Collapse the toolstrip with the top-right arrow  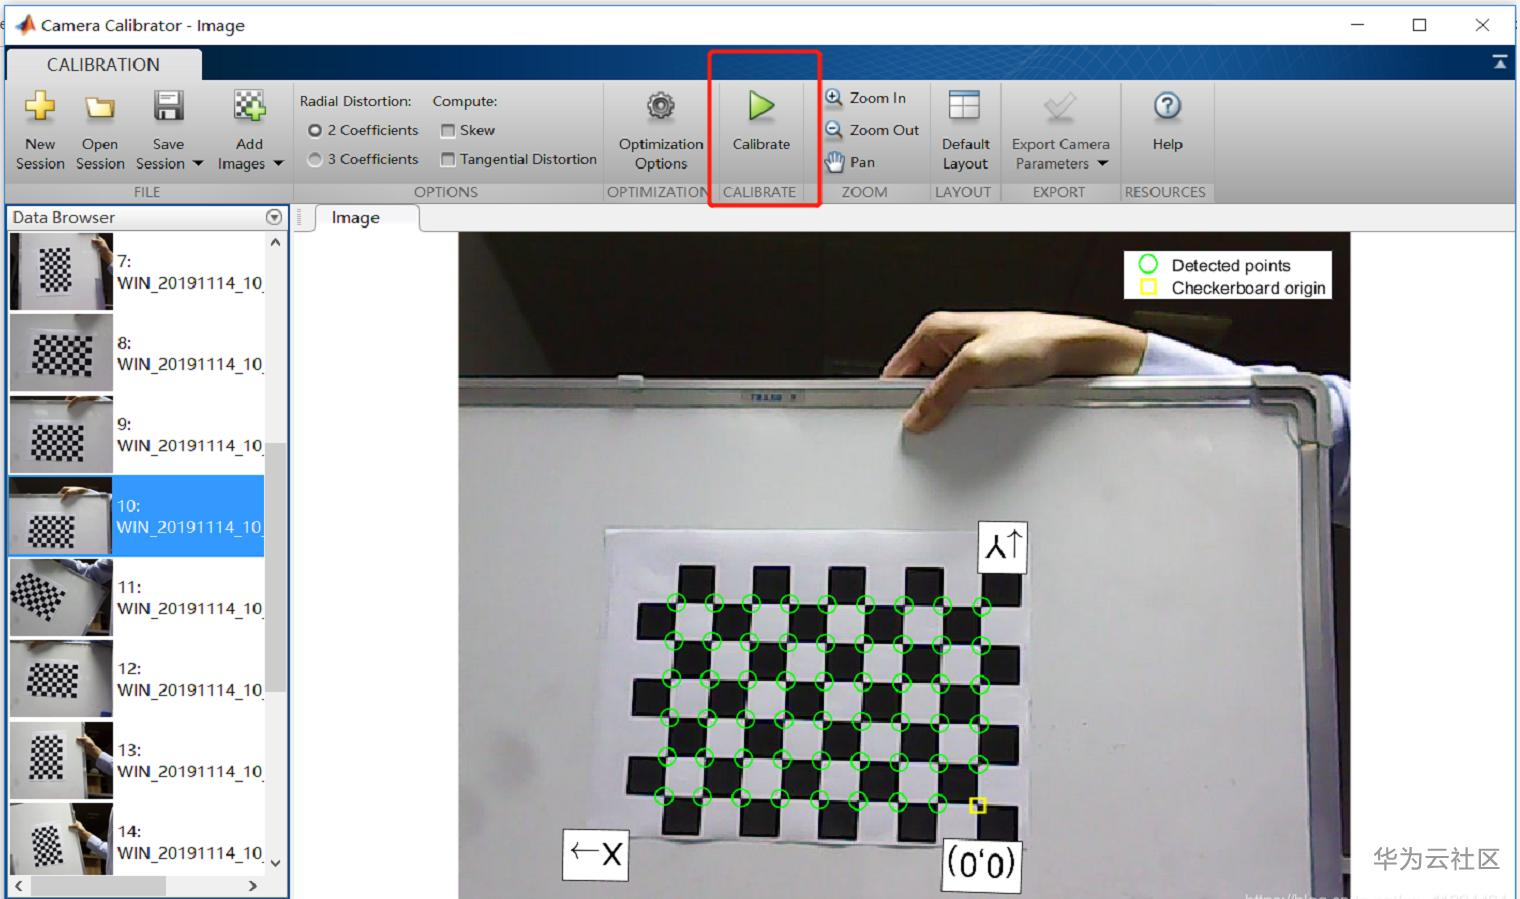(1500, 62)
